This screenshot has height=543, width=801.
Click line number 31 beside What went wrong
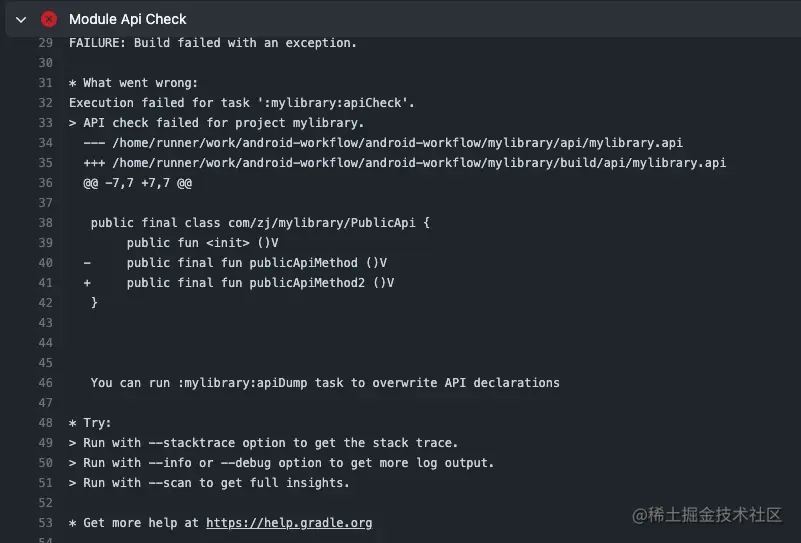45,83
